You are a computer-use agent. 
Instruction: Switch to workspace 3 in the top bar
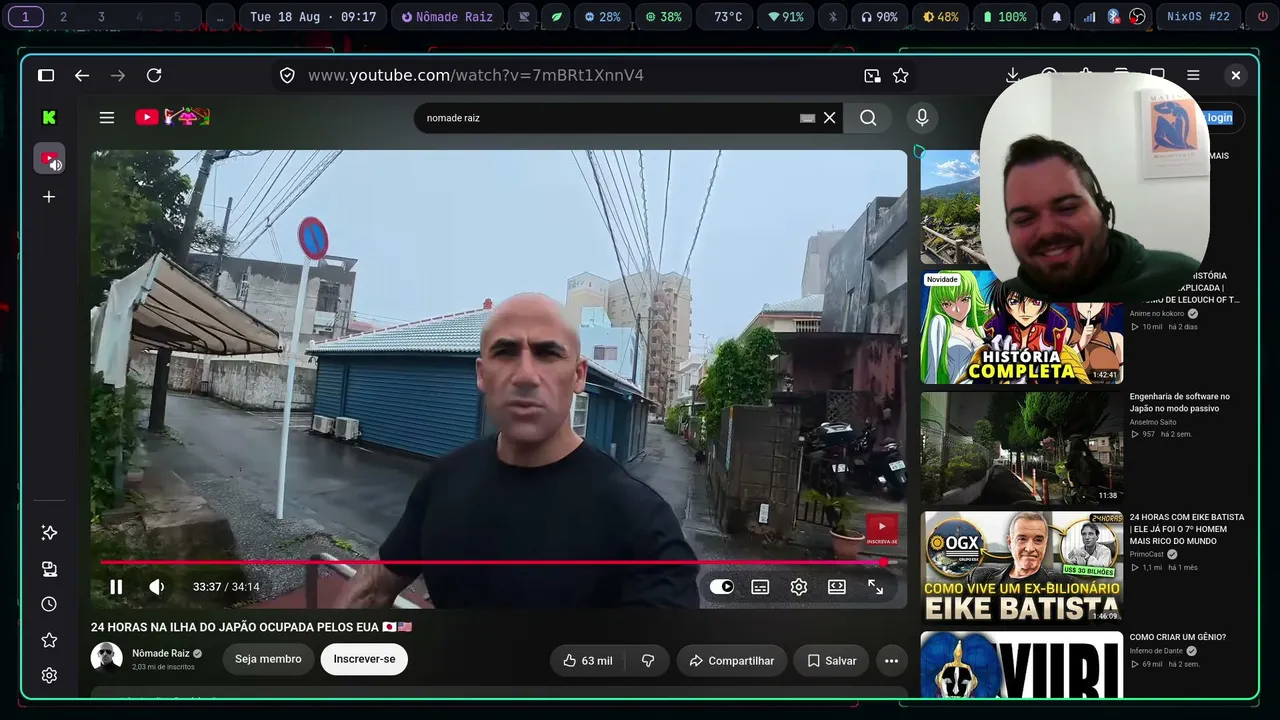[x=101, y=17]
